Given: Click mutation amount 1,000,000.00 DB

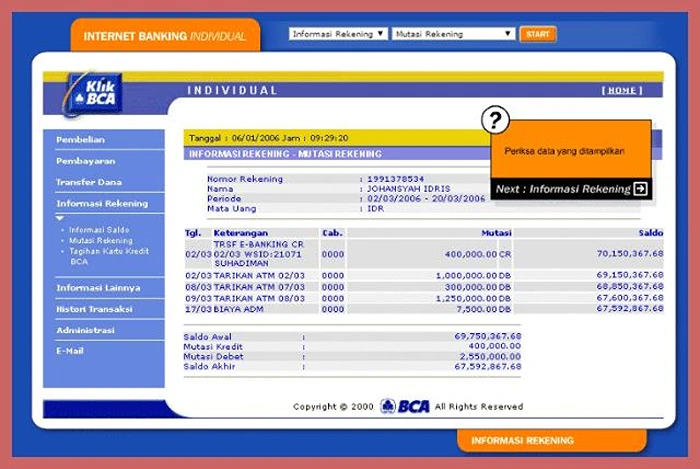Looking at the screenshot, I should pyautogui.click(x=473, y=276).
